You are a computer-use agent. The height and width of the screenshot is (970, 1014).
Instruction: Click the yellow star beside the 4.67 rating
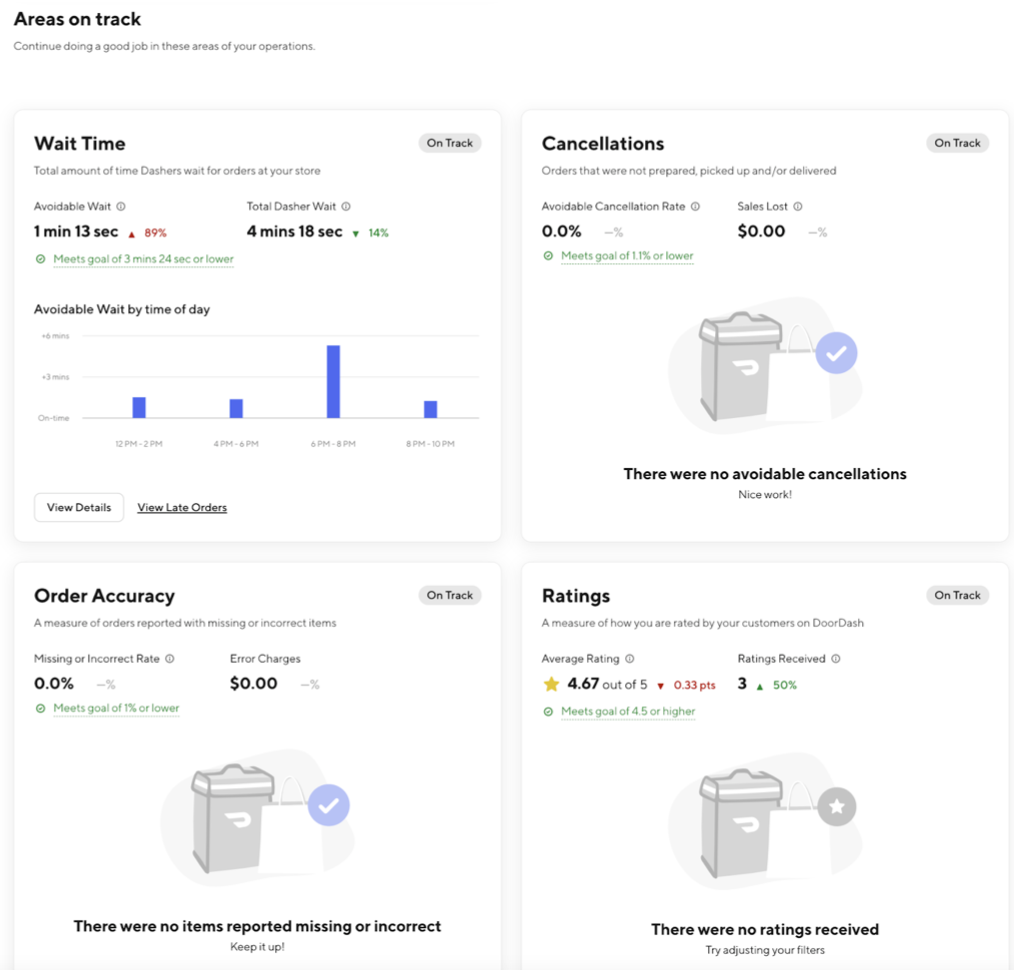click(x=551, y=684)
